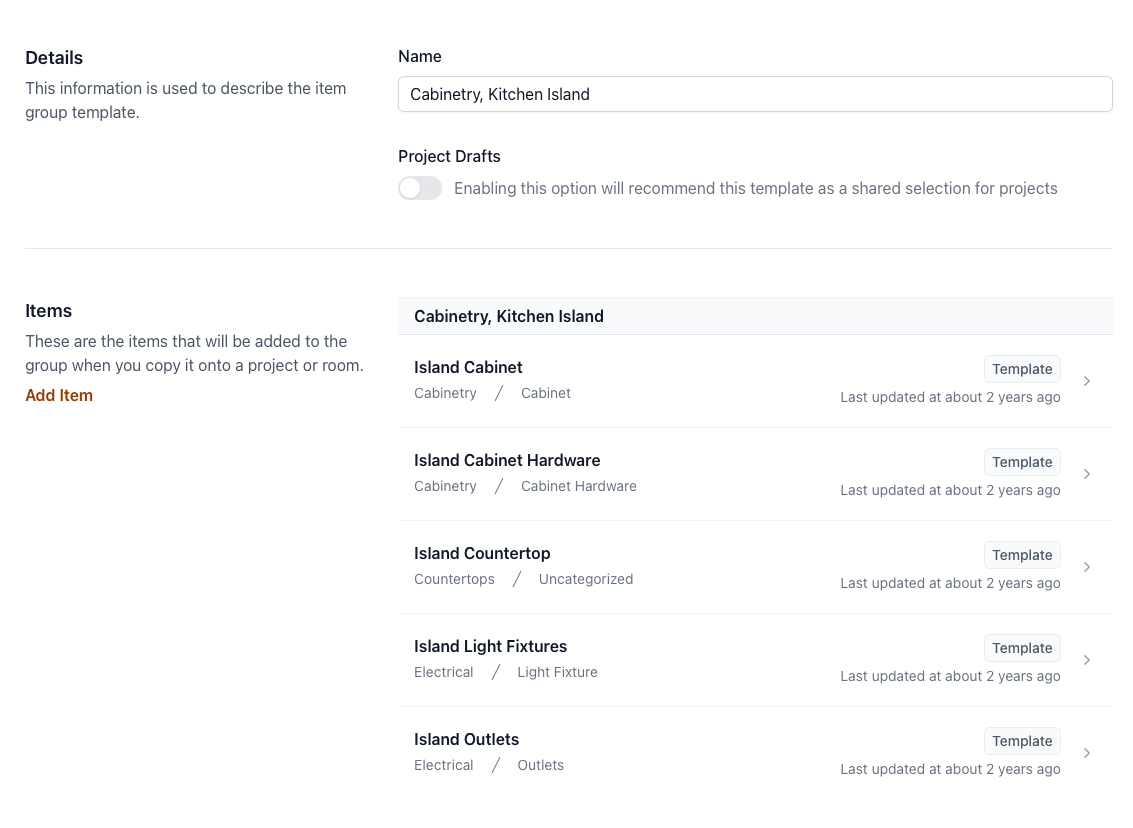The image size is (1133, 828).
Task: Click Template badge on Island Cabinet
Action: coord(1021,369)
